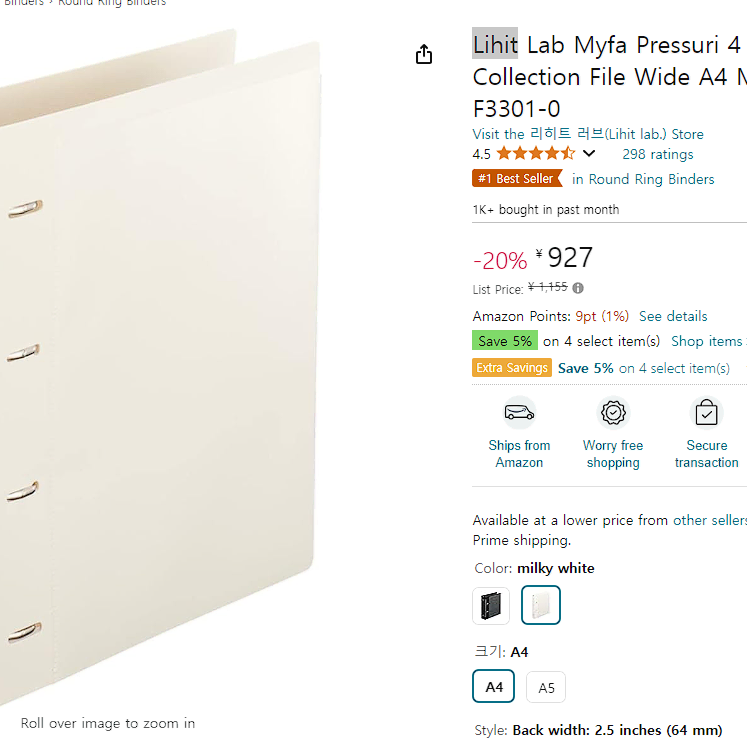Click the Extra Savings orange badge
Image resolution: width=747 pixels, height=747 pixels.
click(x=512, y=368)
